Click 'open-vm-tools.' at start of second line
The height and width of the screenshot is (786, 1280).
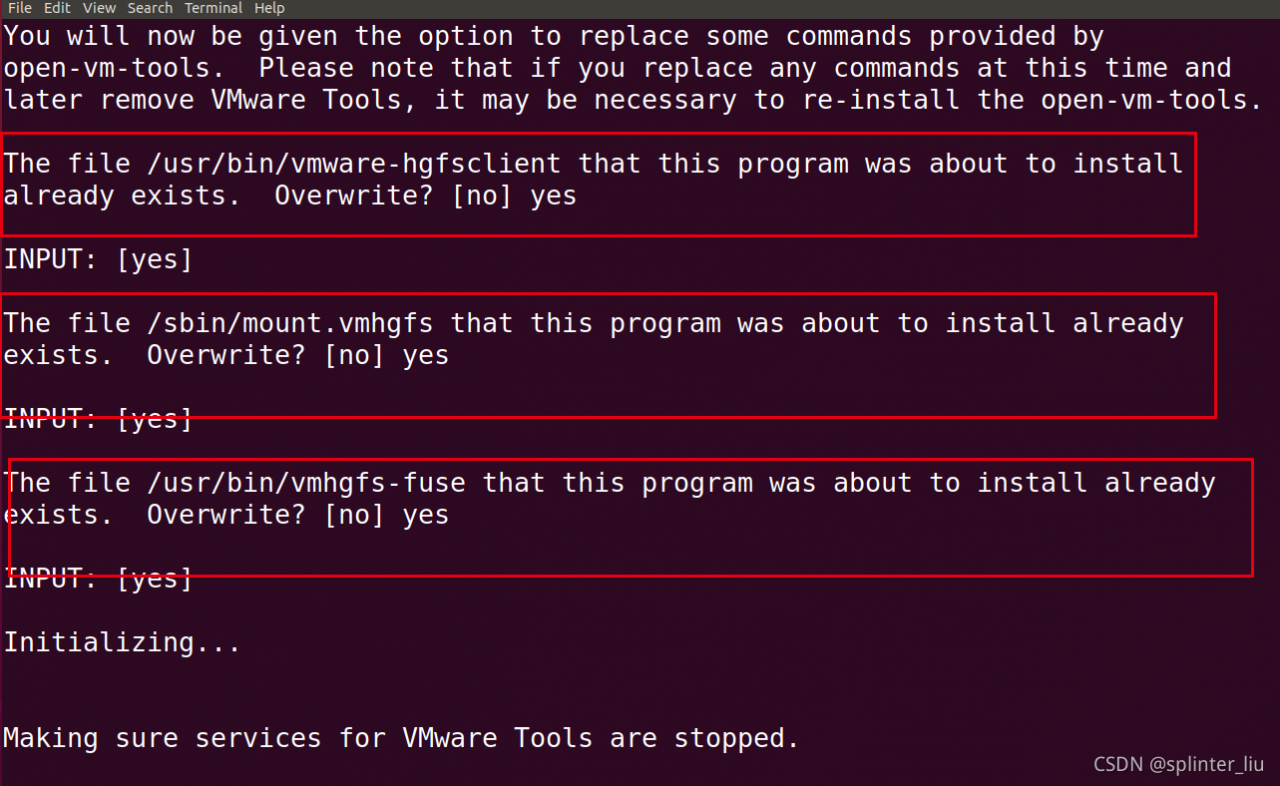point(114,69)
